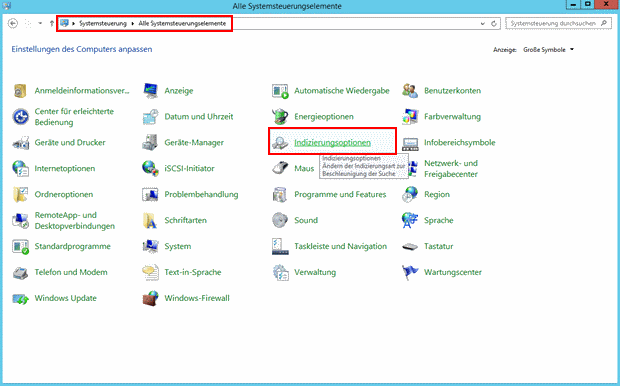Open the Indizierungsoptionen icon

[280, 143]
